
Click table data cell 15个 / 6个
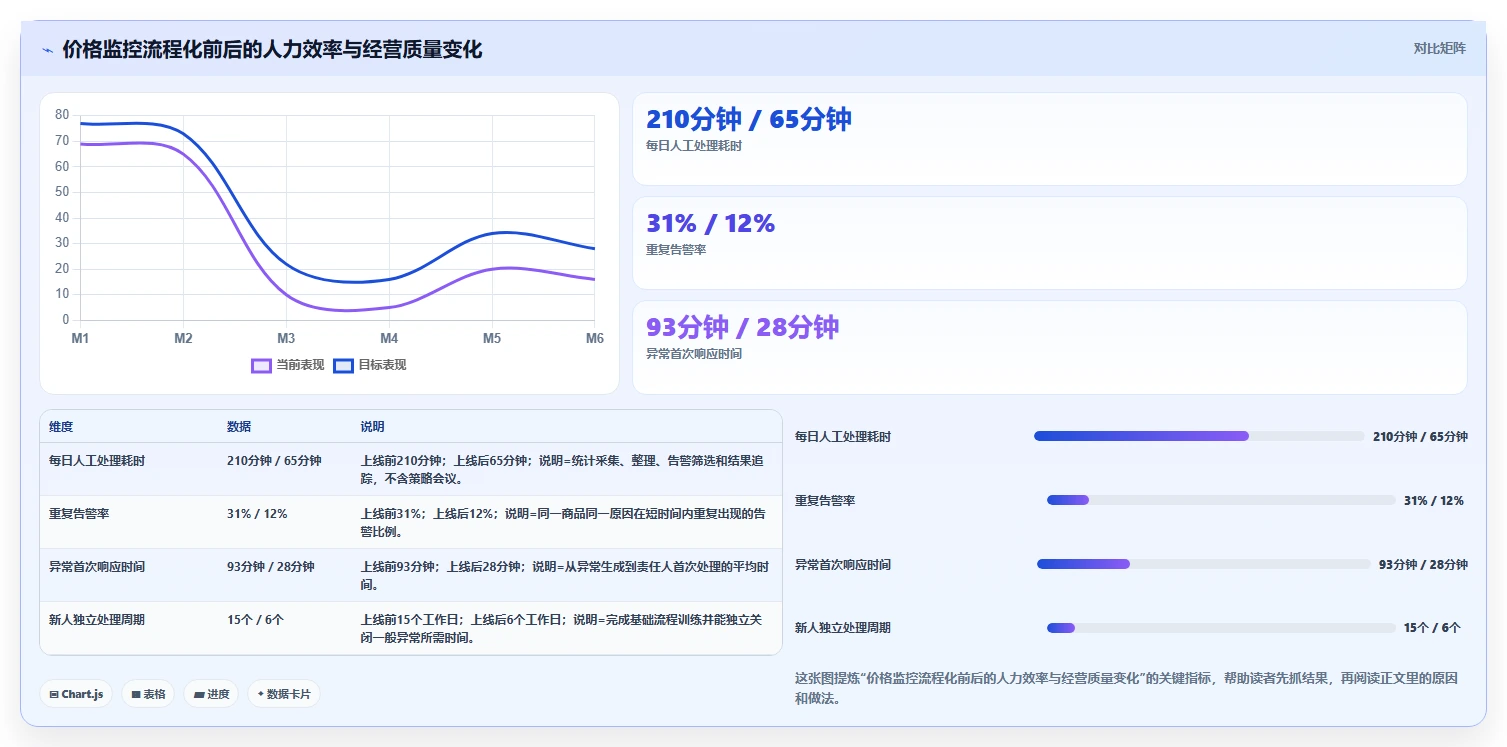255,620
